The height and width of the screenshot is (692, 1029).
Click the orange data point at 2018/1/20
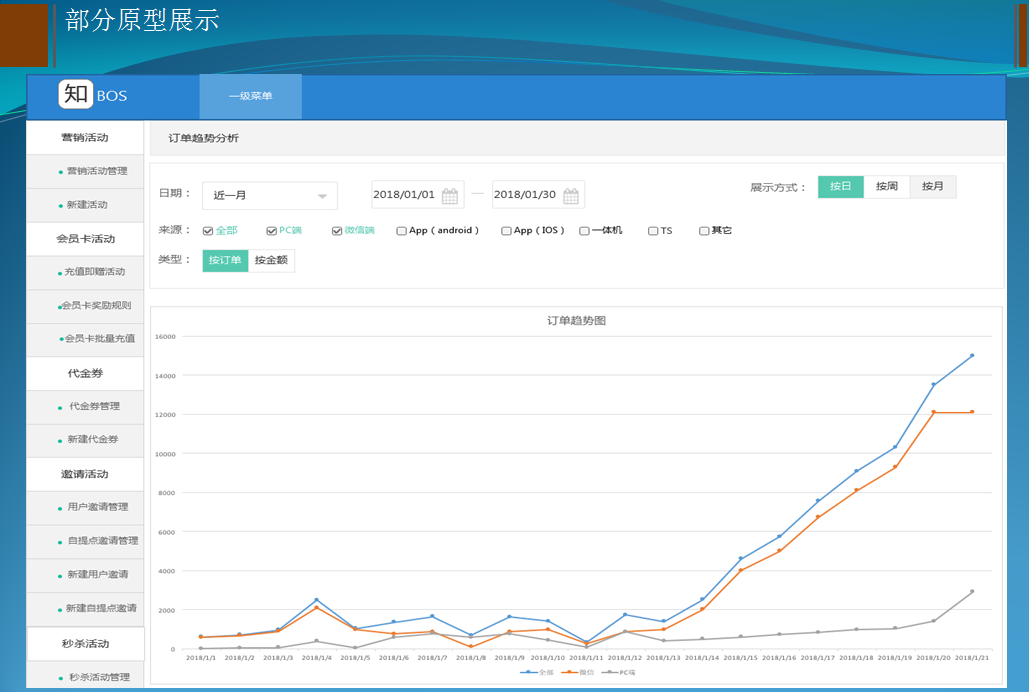(933, 412)
